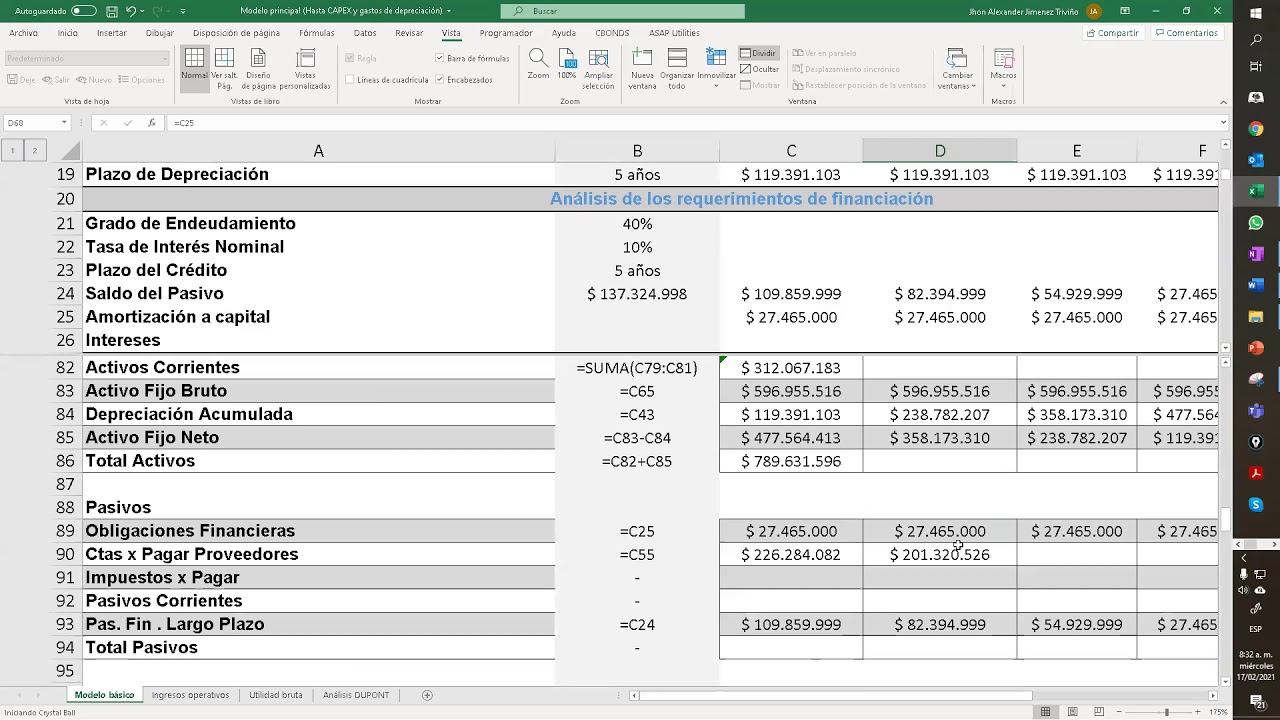The height and width of the screenshot is (720, 1280).
Task: Select cell with =SUMA(C79:C81) formula
Action: coord(637,368)
